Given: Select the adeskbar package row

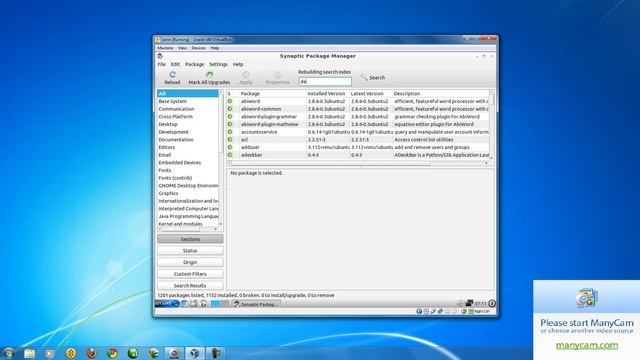Looking at the screenshot, I should click(358, 155).
